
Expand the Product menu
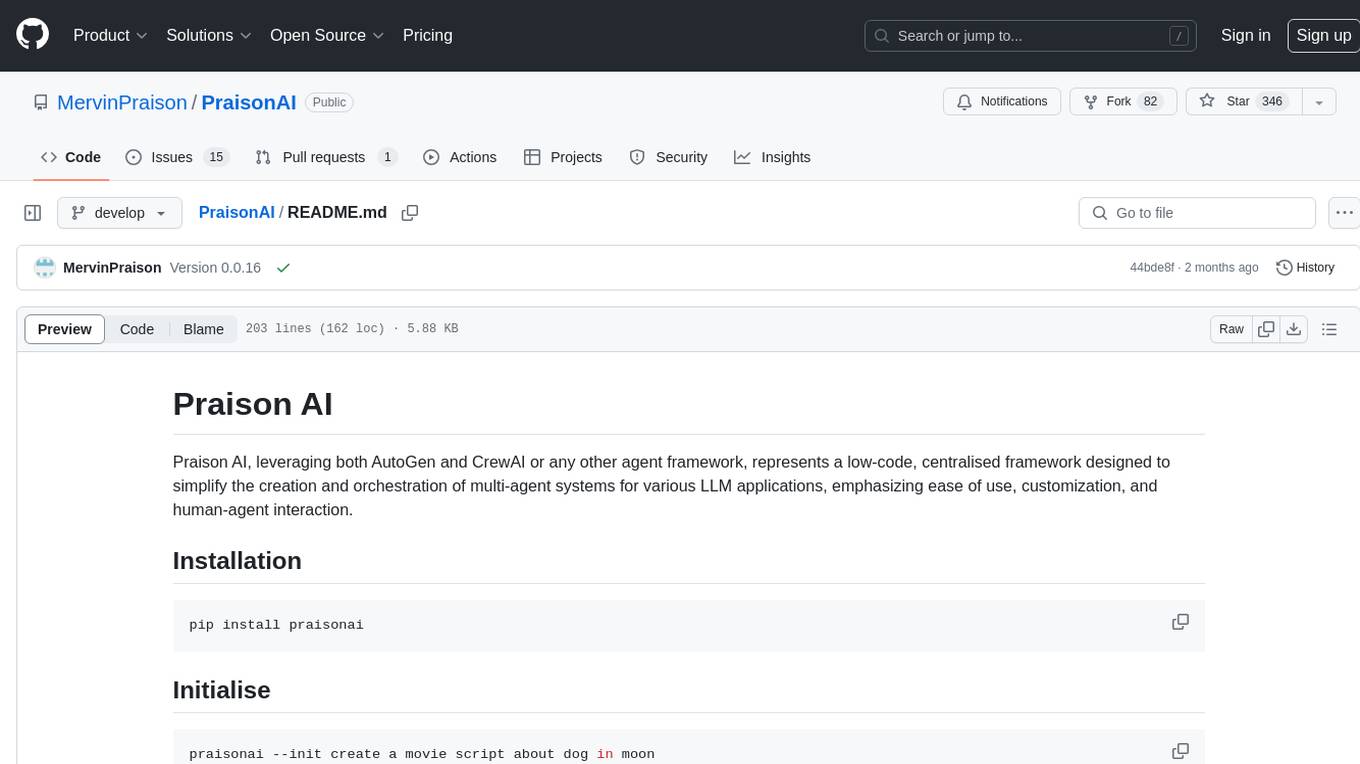110,35
